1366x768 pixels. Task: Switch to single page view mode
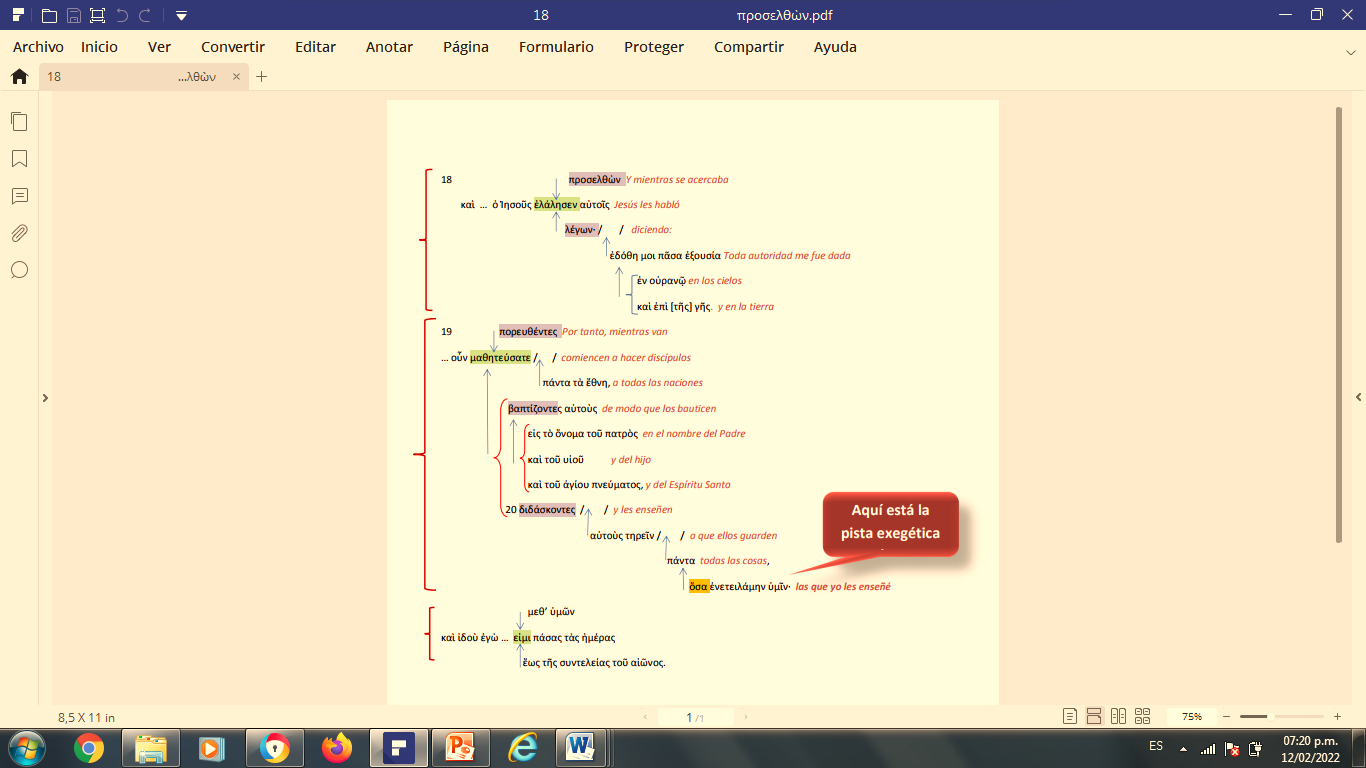[x=1070, y=716]
